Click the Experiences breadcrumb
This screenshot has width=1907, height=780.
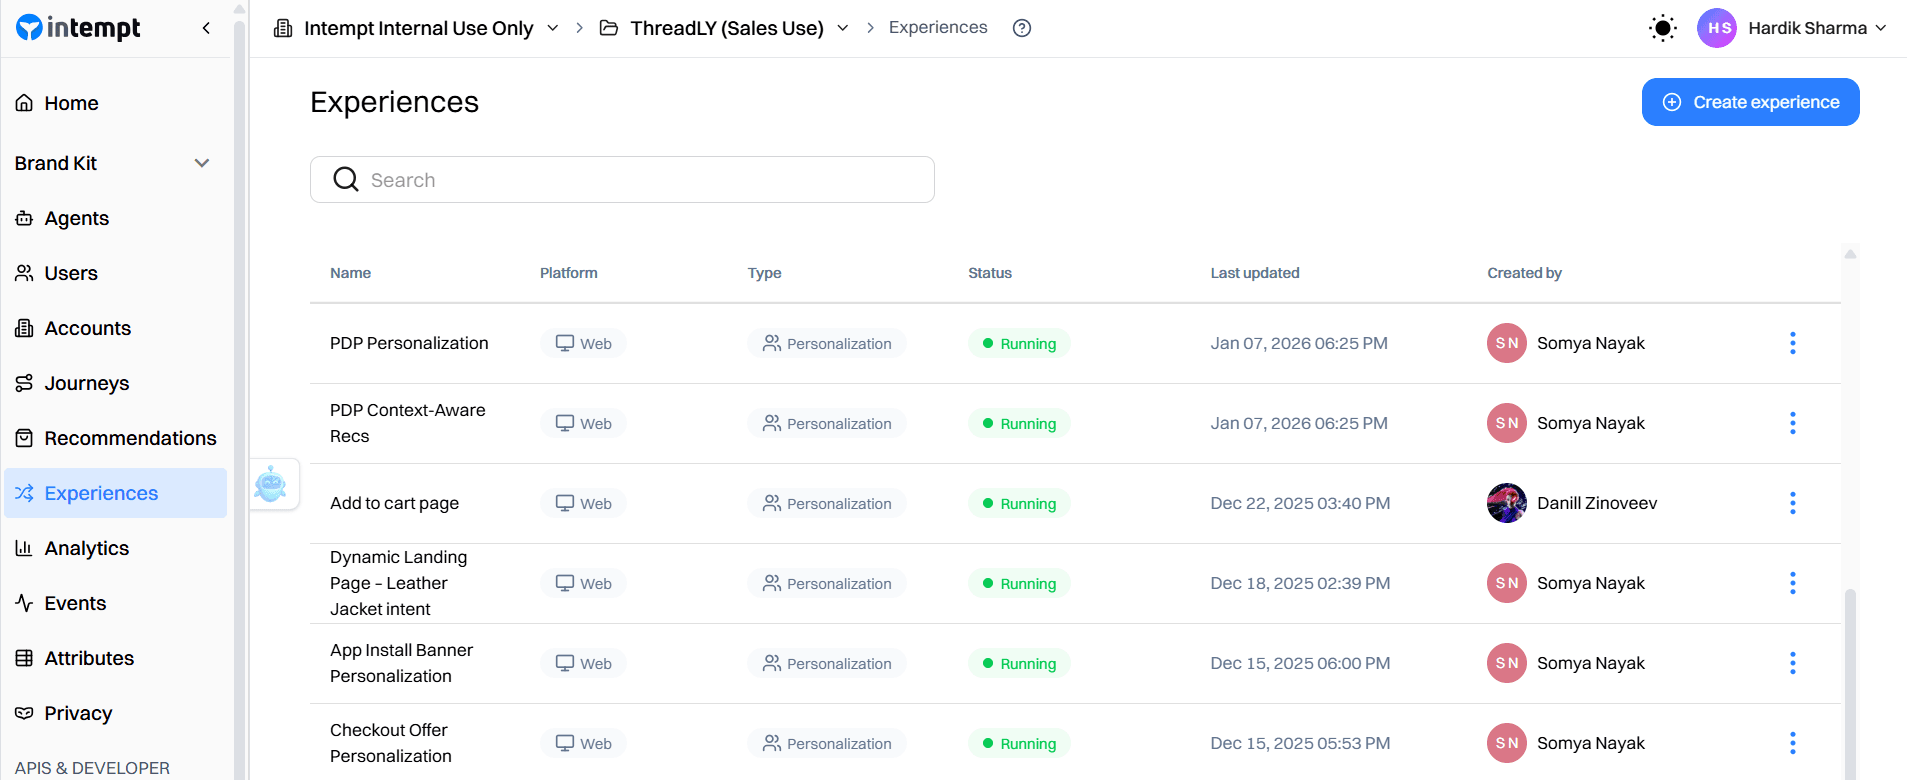point(938,28)
